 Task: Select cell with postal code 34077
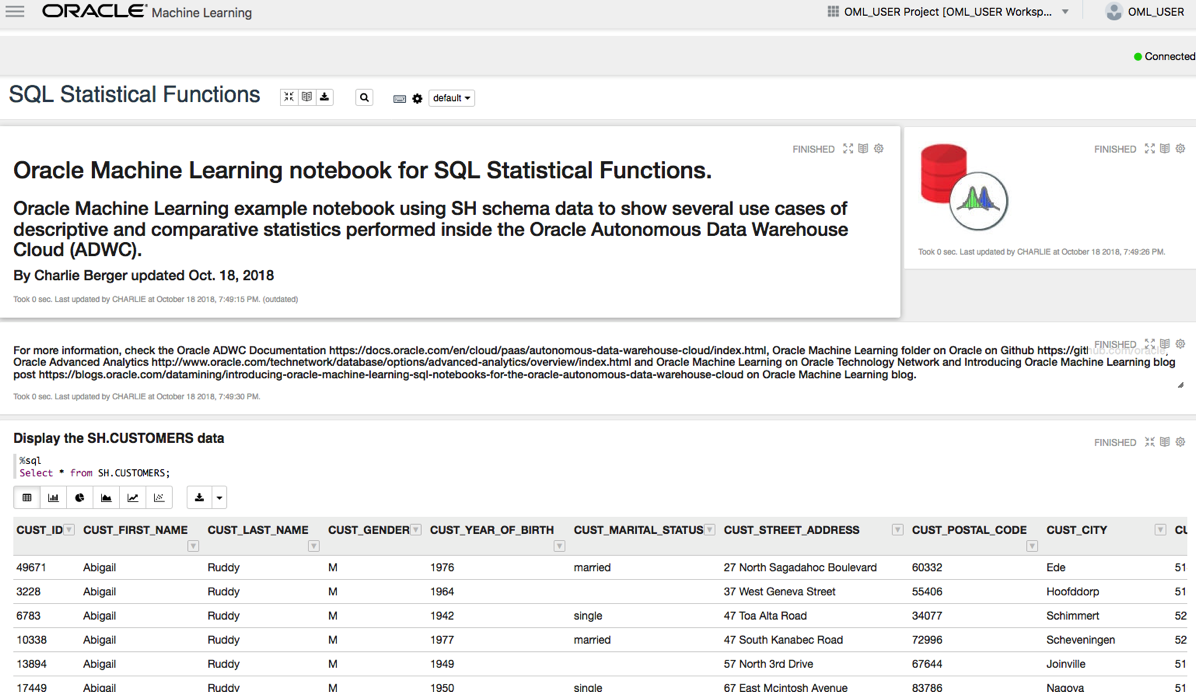(927, 616)
